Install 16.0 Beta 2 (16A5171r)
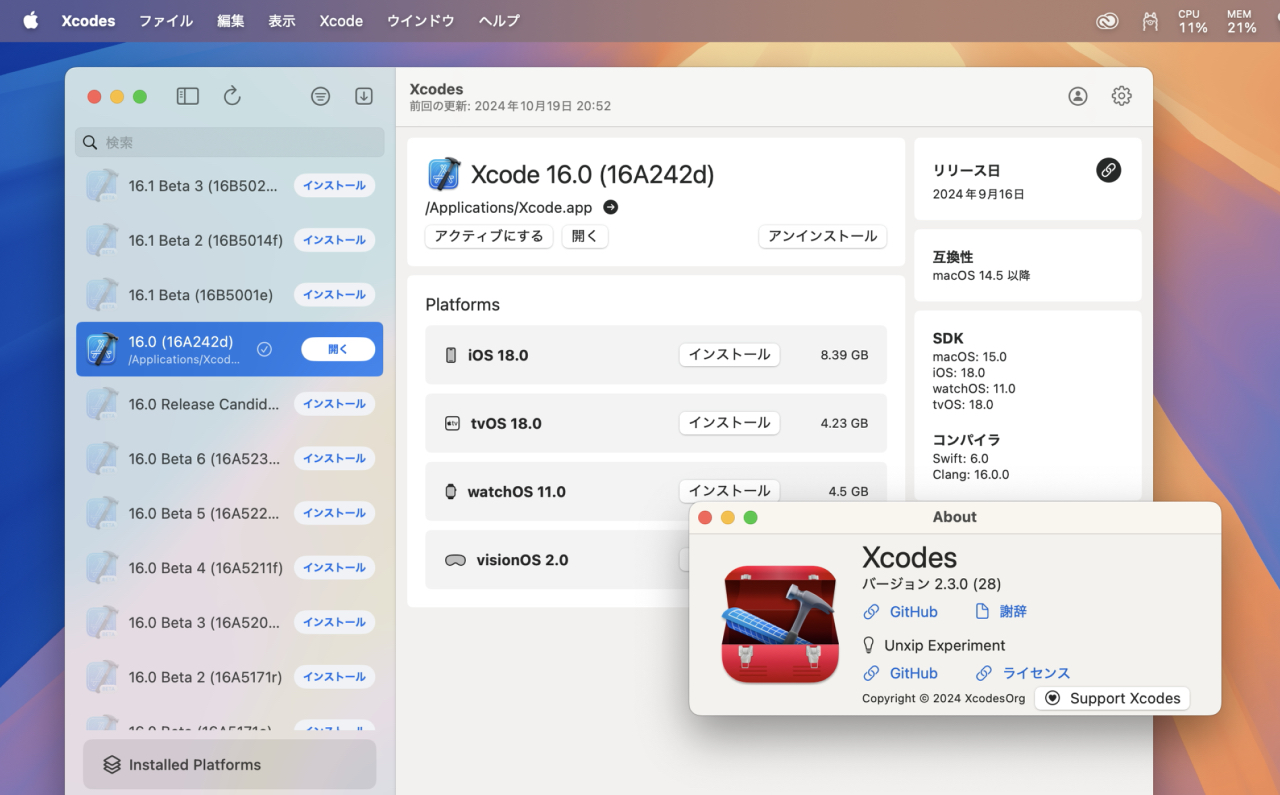 point(334,677)
